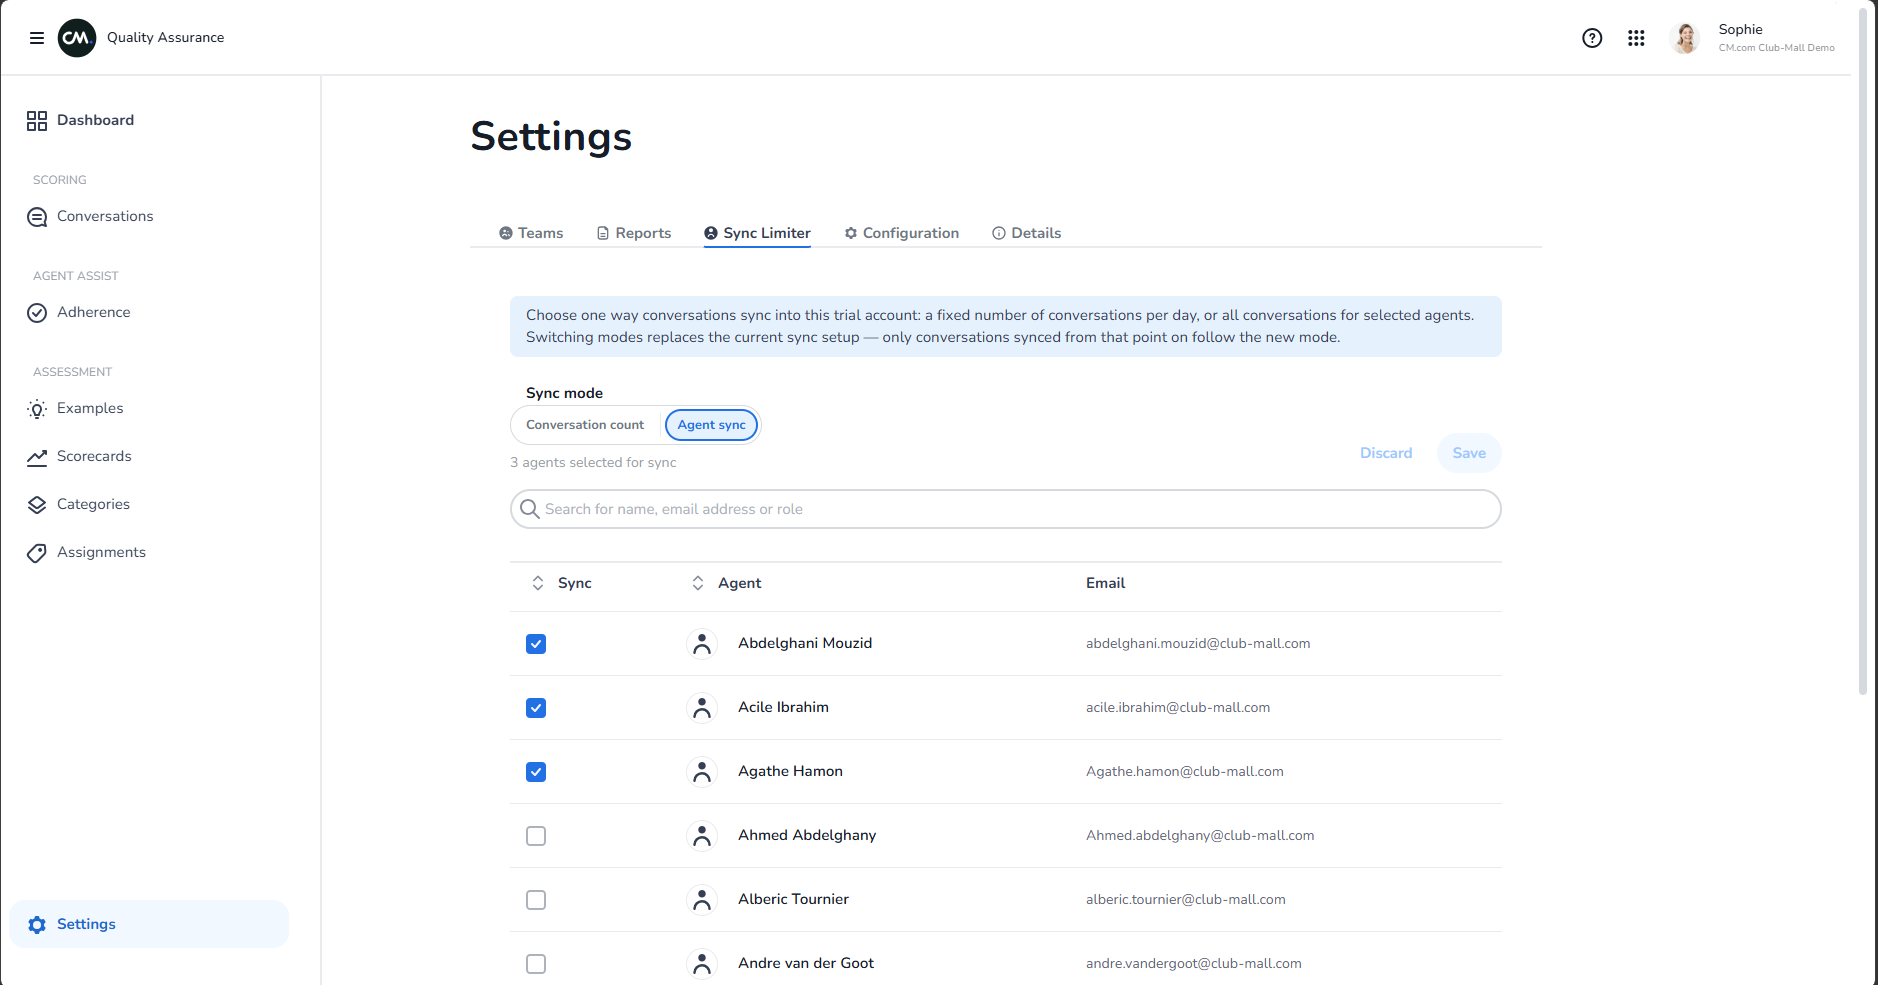This screenshot has width=1878, height=985.
Task: Enable sync for Andre van der Goot
Action: [536, 964]
